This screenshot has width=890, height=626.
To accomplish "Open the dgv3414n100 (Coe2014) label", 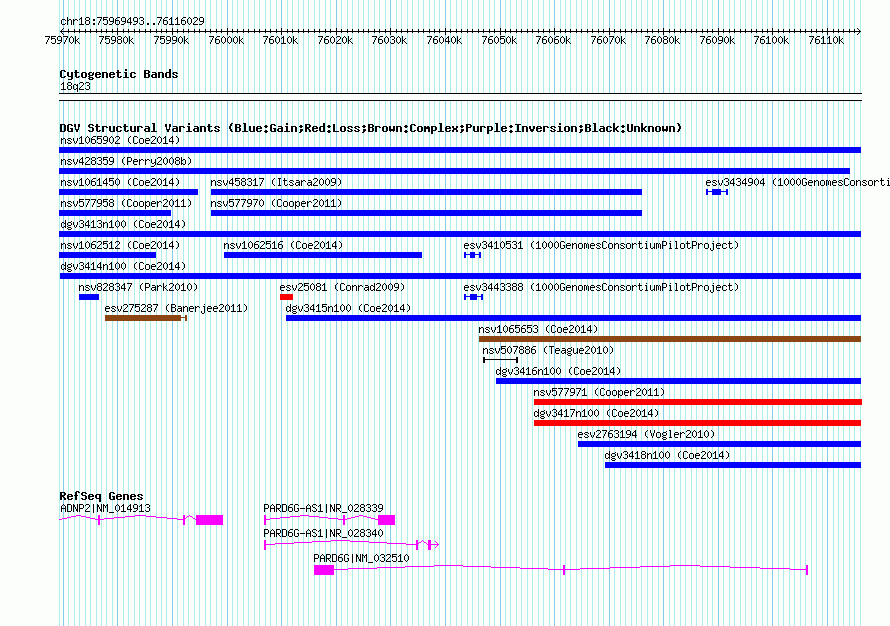I will (x=123, y=266).
